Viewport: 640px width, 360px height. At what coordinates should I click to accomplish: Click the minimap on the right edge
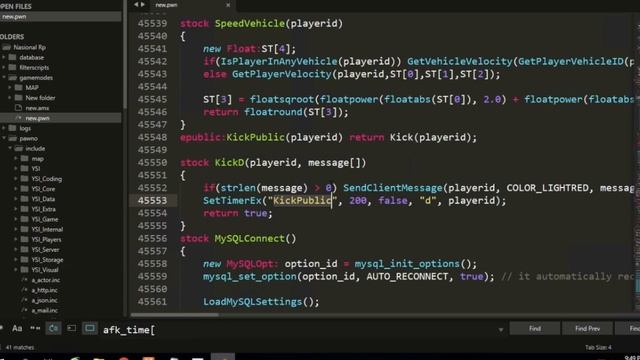click(637, 163)
